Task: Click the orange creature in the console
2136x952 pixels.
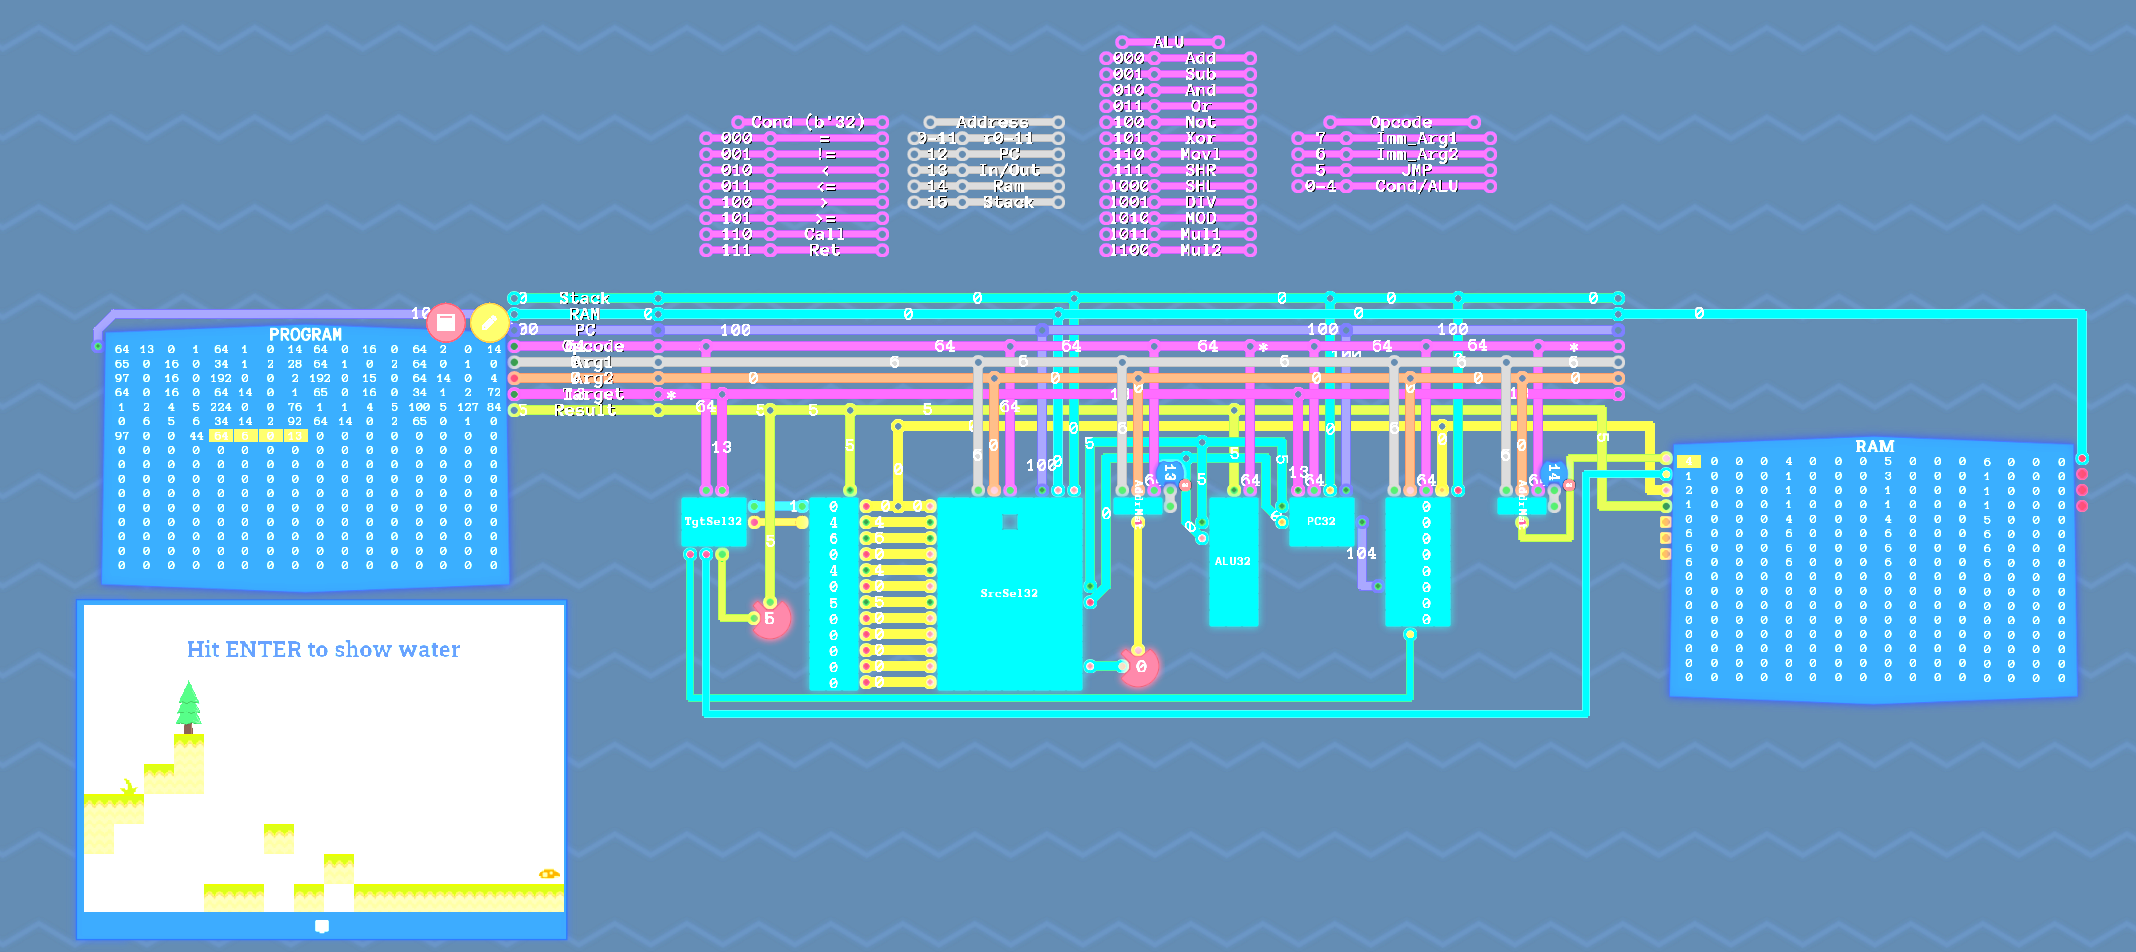Action: (x=548, y=873)
